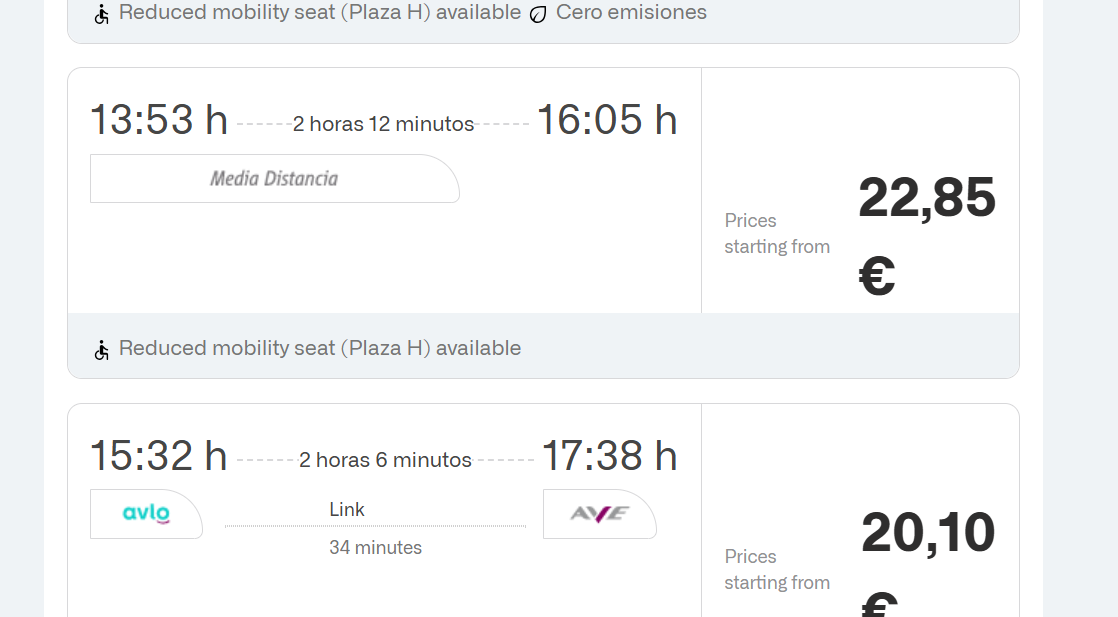Select the AVE train logo
The height and width of the screenshot is (617, 1118).
599,514
